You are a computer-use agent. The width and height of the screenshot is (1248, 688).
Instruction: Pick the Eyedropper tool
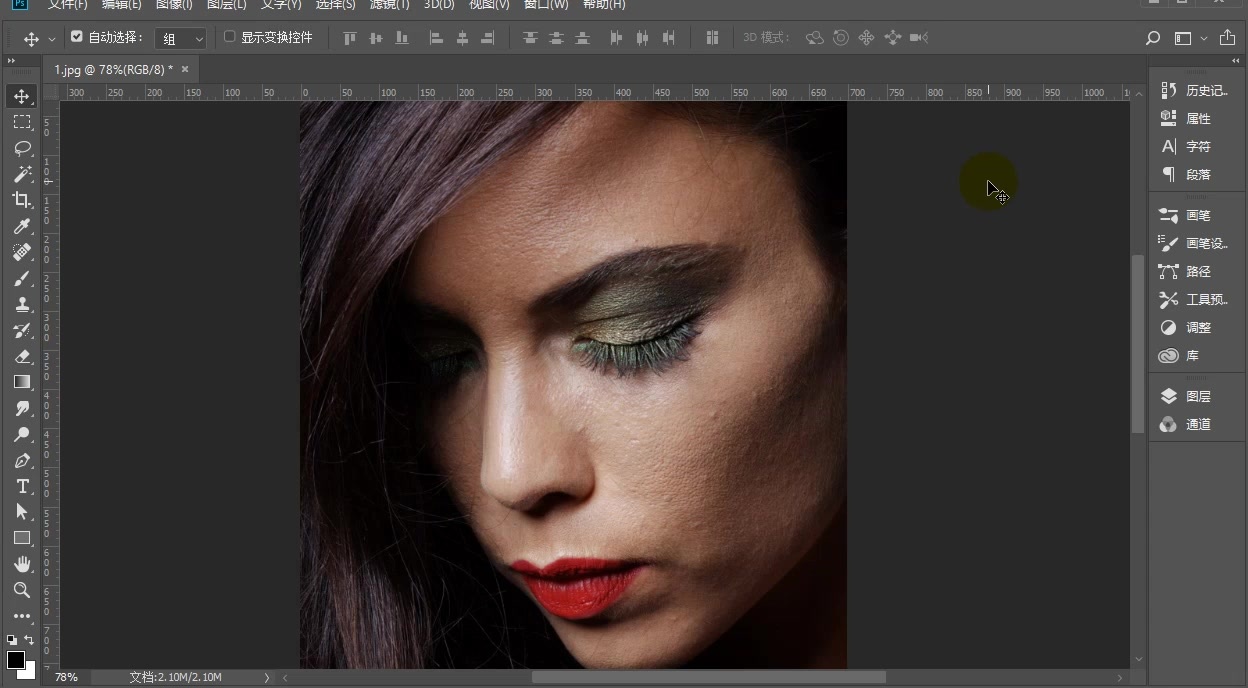click(22, 226)
